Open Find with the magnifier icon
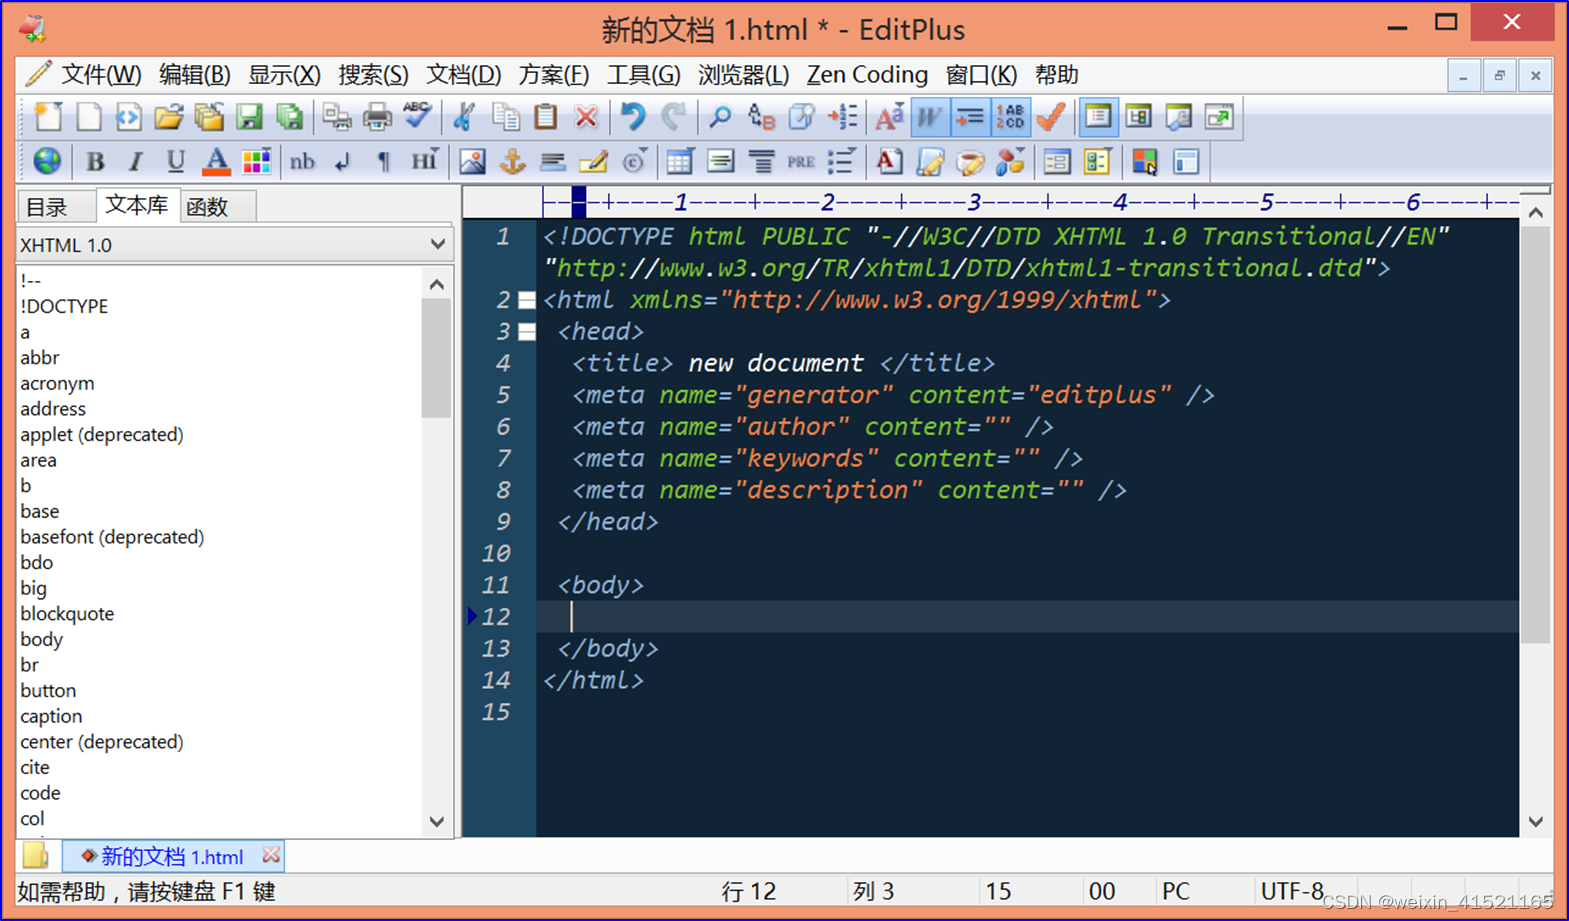This screenshot has height=921, width=1569. click(719, 117)
